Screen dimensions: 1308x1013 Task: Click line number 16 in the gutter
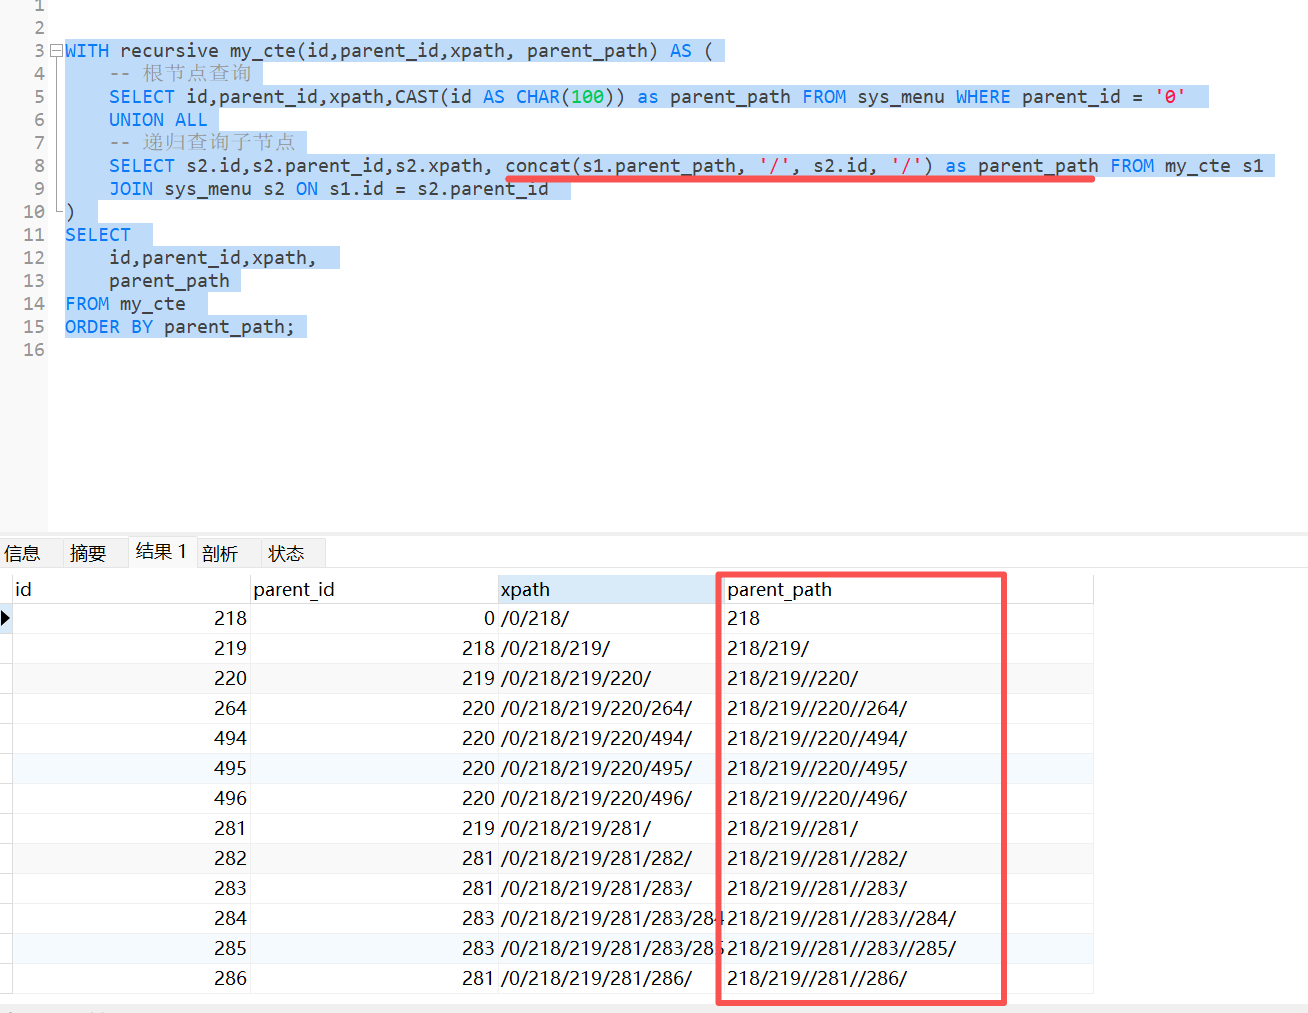coord(34,350)
